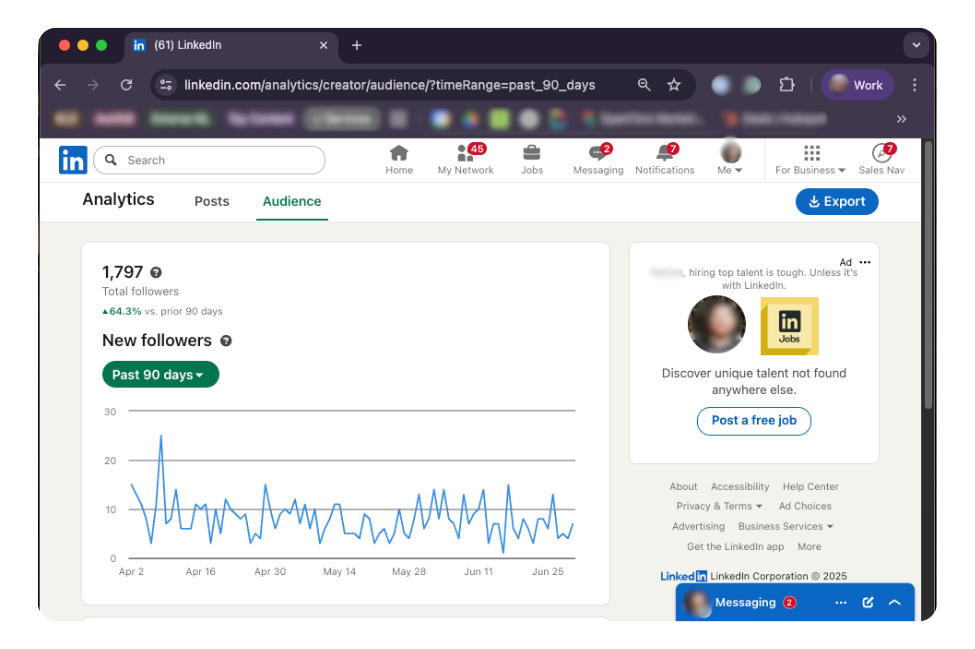Switch to the Posts tab
The width and height of the screenshot is (975, 649).
pyautogui.click(x=212, y=201)
